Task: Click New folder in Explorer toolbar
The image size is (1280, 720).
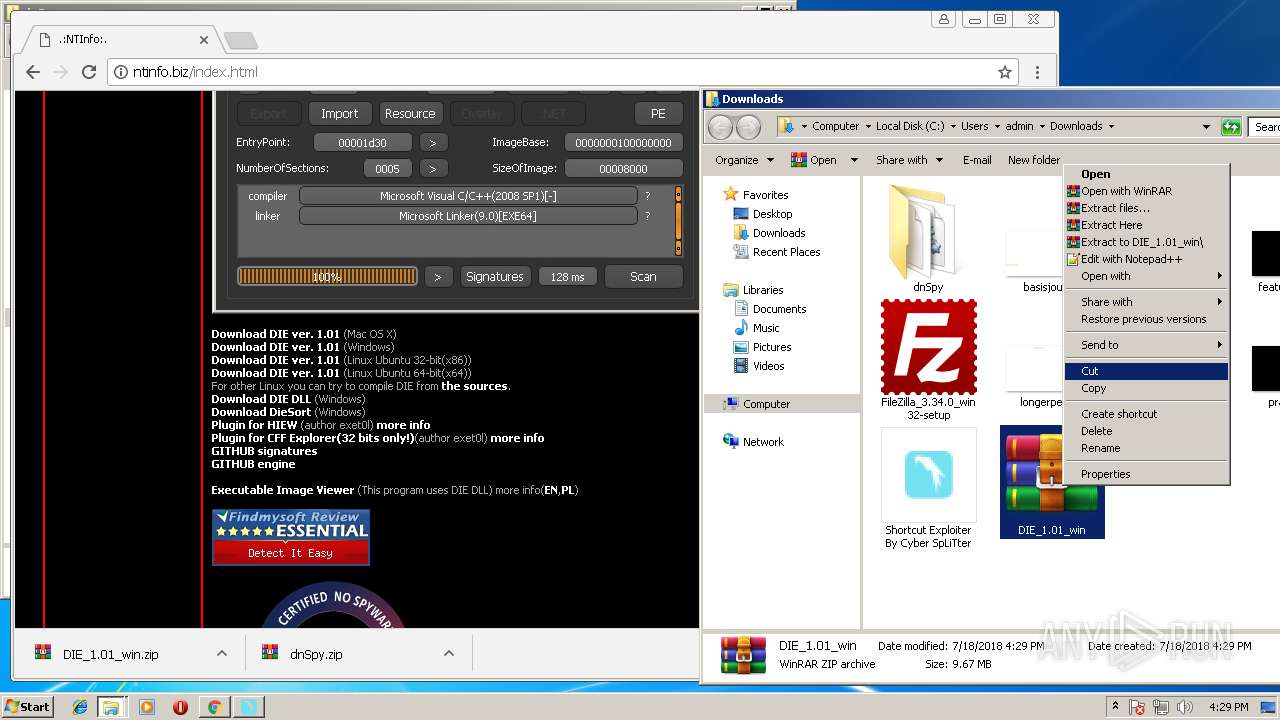Action: coord(1033,160)
